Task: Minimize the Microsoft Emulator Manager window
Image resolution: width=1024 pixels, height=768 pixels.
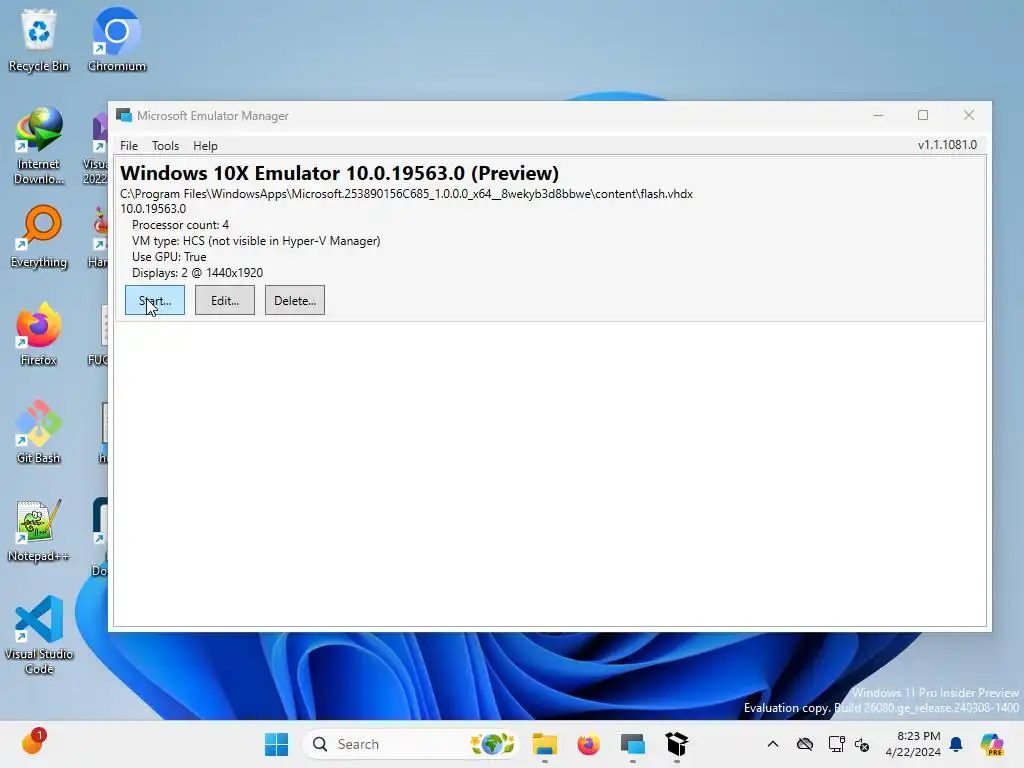Action: click(878, 116)
